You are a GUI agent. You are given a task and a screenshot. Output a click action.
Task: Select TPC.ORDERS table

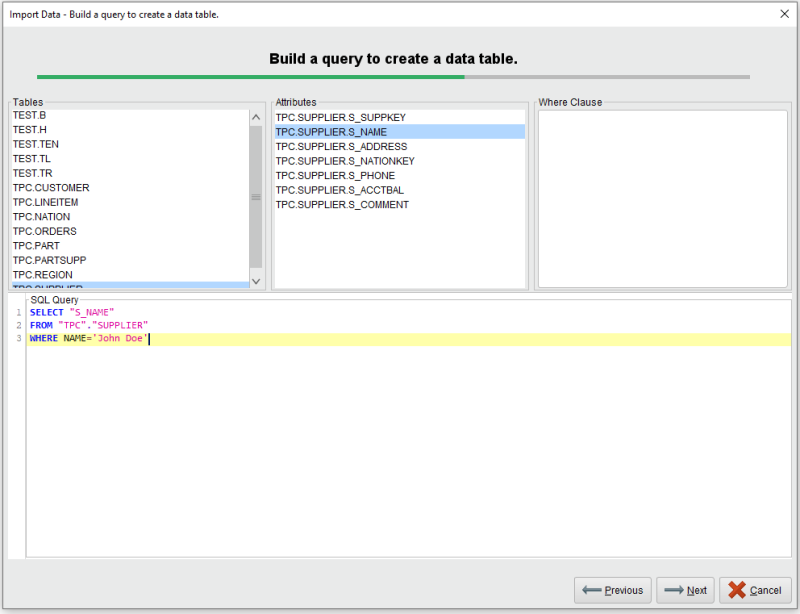pyautogui.click(x=131, y=231)
